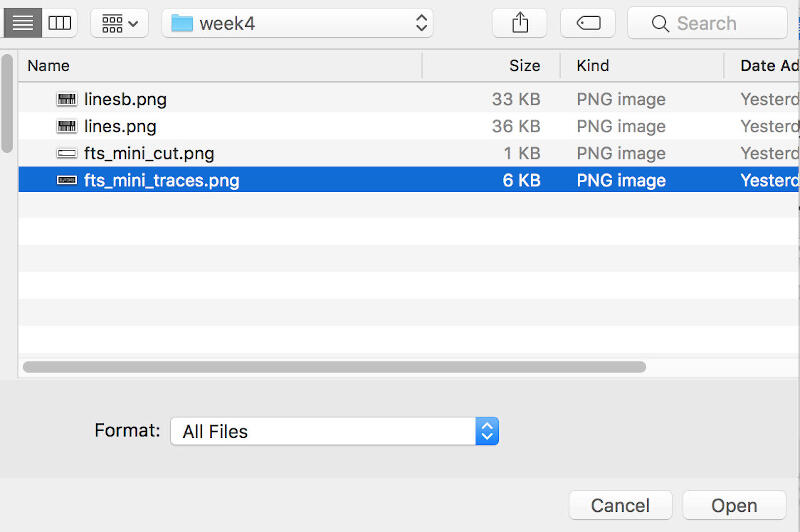800x532 pixels.
Task: Sort files by Size column
Action: click(524, 66)
